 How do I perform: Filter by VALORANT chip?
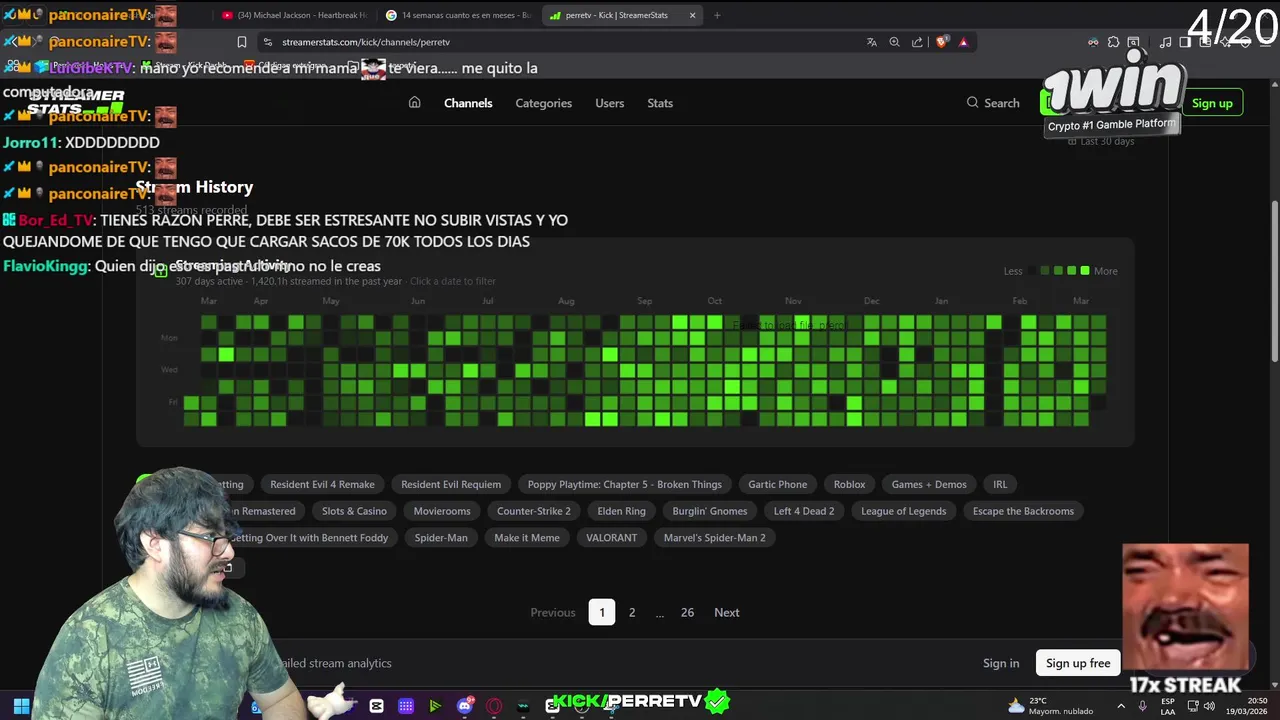611,538
